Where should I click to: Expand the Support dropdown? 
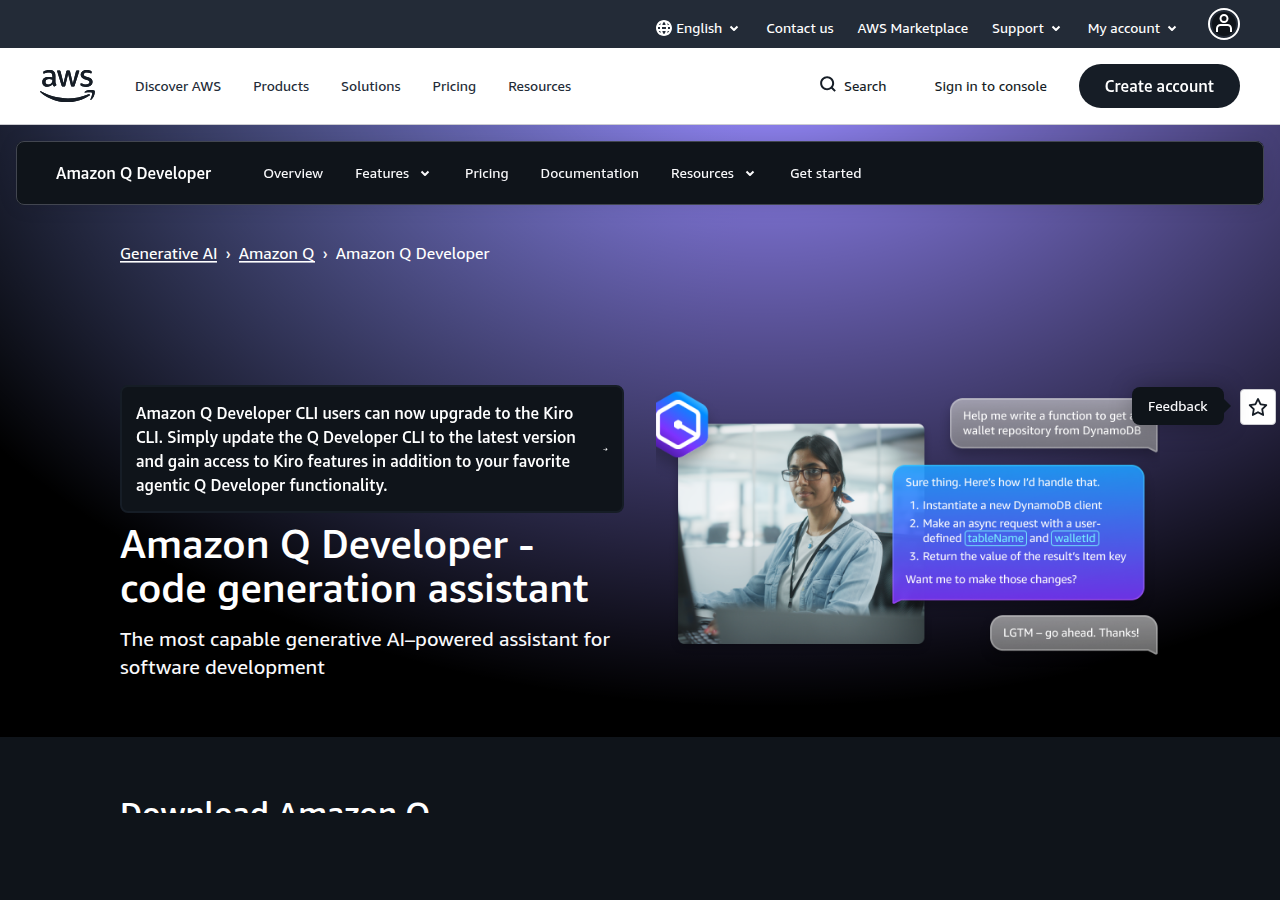coord(1026,28)
